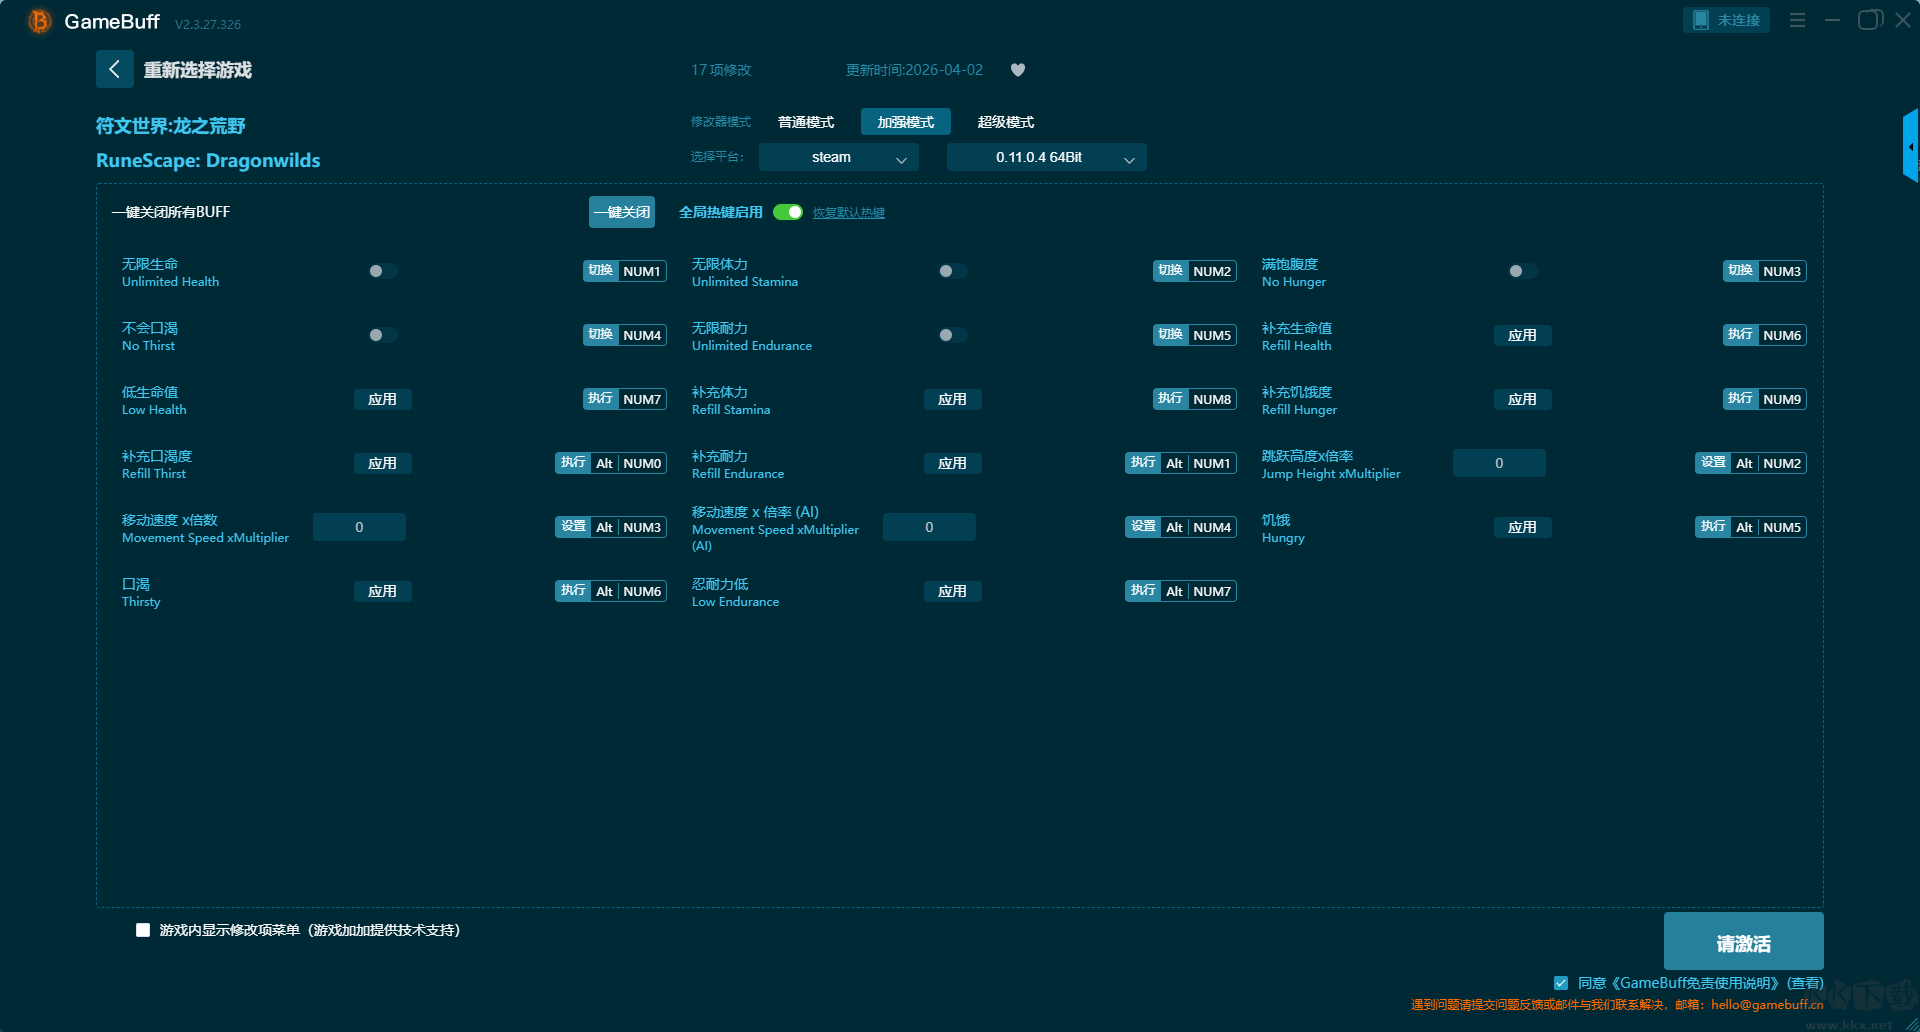Click the NUM7 hotkey for Low Health
This screenshot has width=1920, height=1032.
pos(625,399)
